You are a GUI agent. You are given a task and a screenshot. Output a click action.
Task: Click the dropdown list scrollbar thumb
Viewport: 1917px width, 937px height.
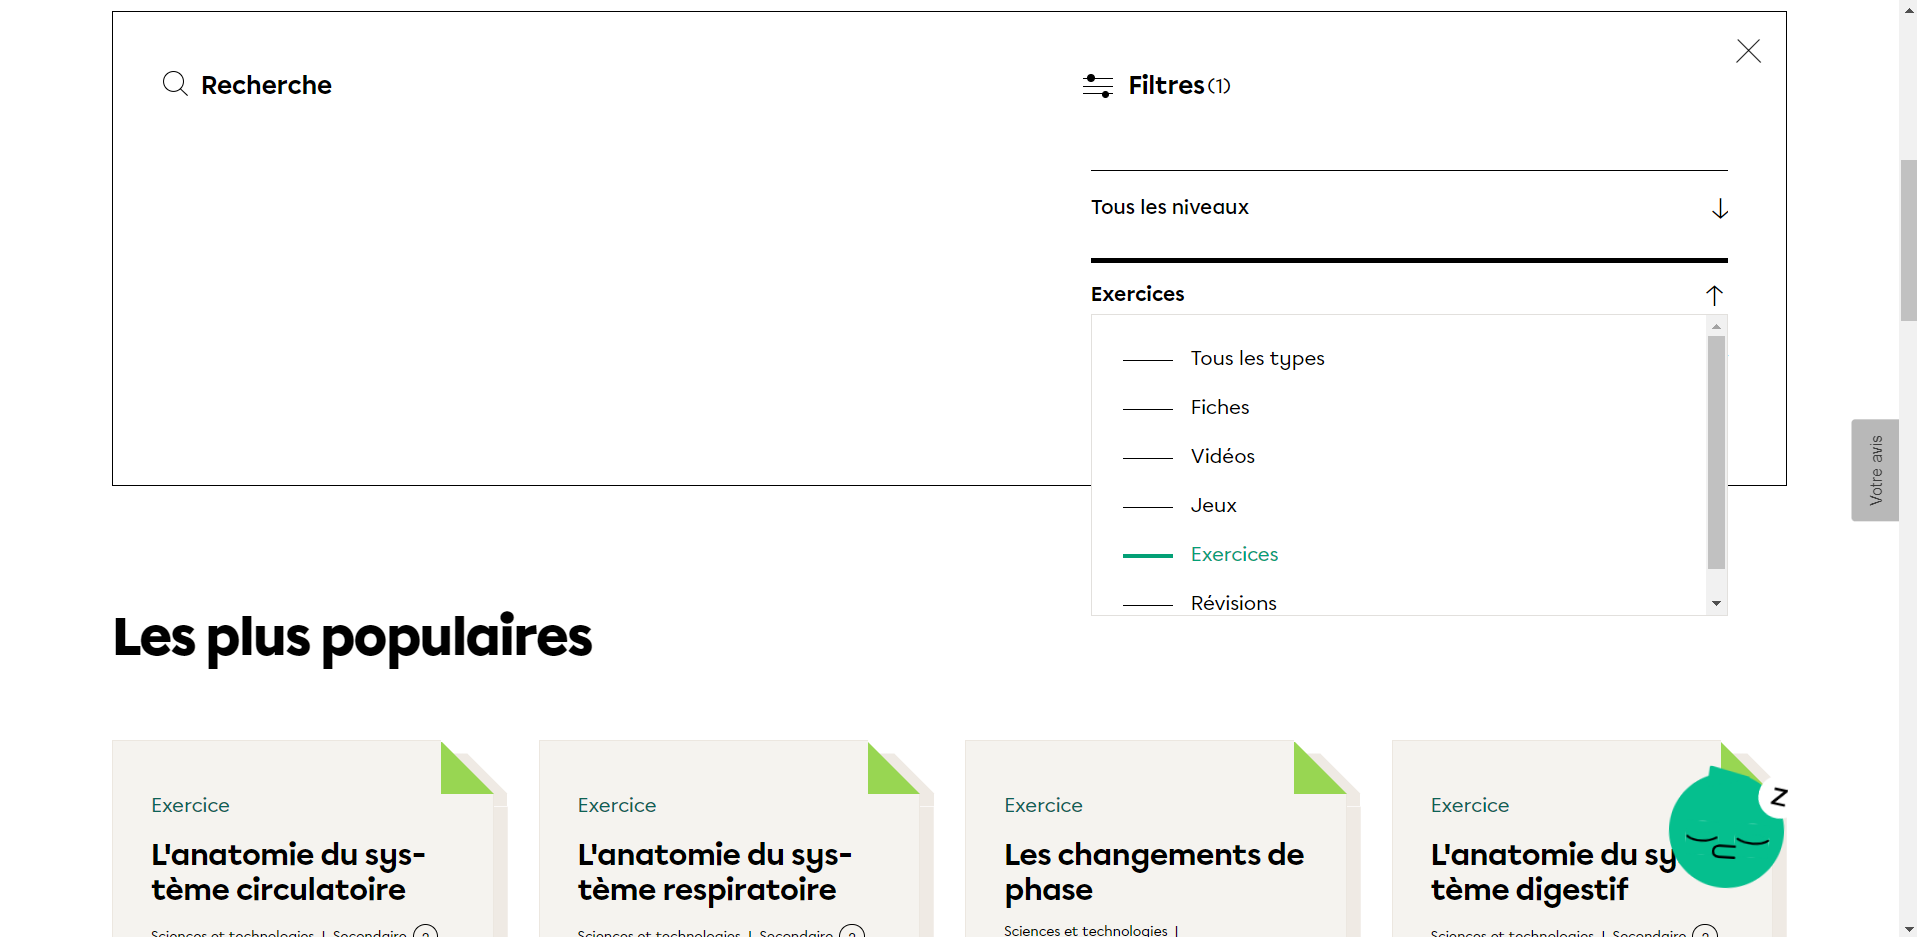click(x=1716, y=452)
